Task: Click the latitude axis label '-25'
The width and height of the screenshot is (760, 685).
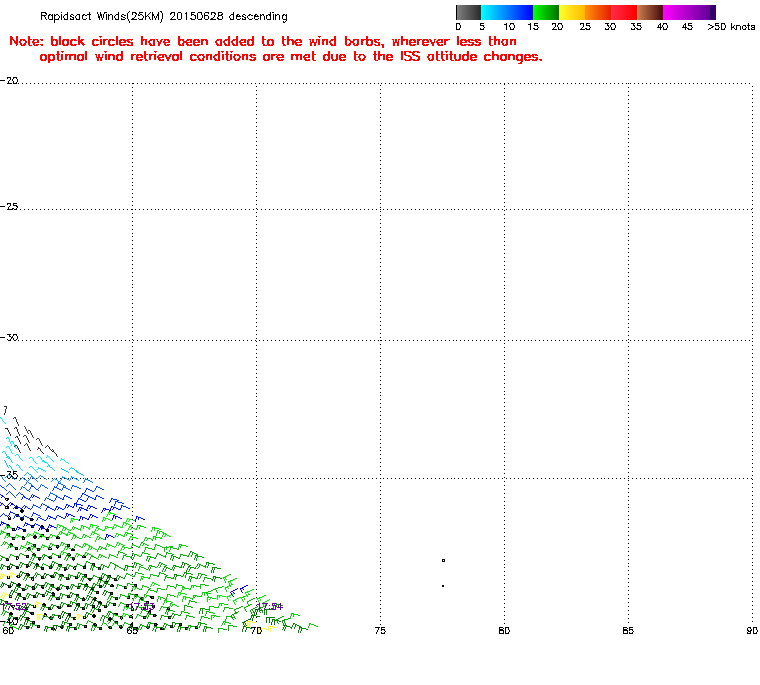Action: click(x=9, y=207)
